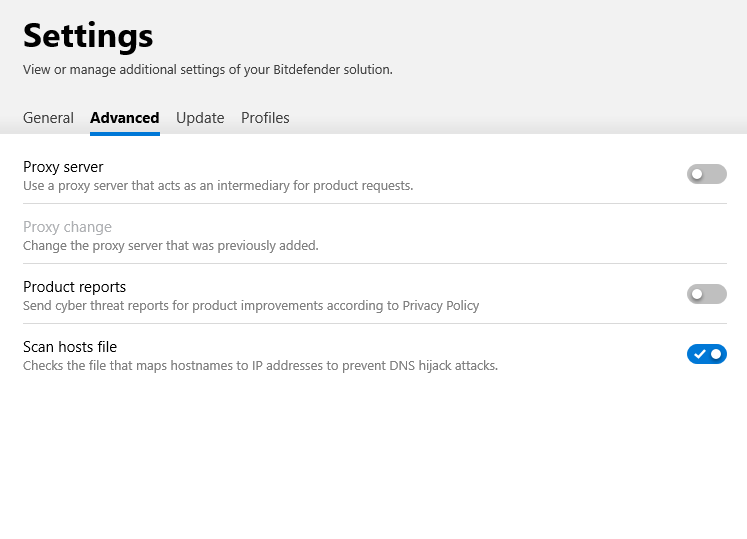Enable the Proxy server switch
The width and height of the screenshot is (747, 539).
[706, 174]
